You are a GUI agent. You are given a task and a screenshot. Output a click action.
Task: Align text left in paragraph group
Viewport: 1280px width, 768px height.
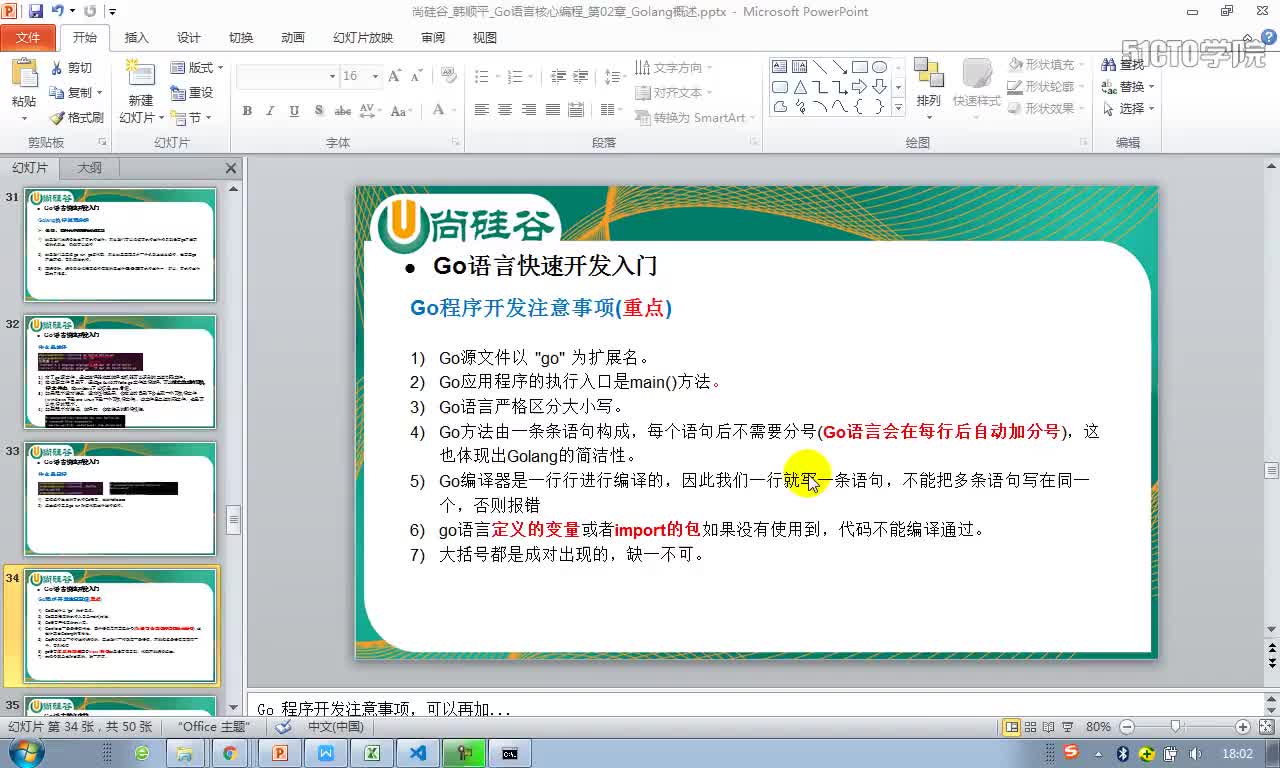pyautogui.click(x=481, y=110)
